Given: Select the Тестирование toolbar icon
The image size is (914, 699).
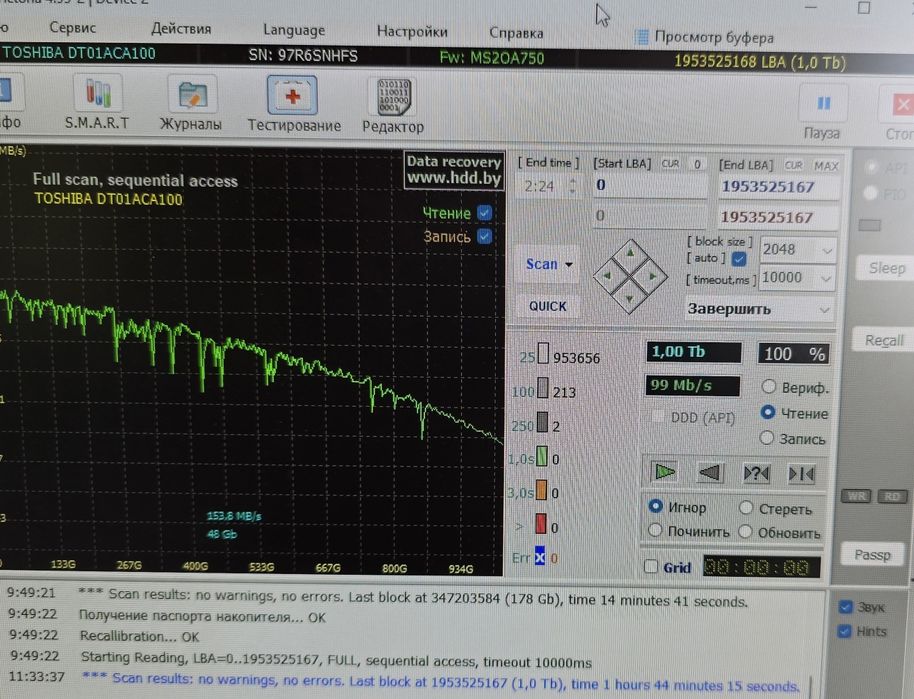Looking at the screenshot, I should tap(293, 96).
